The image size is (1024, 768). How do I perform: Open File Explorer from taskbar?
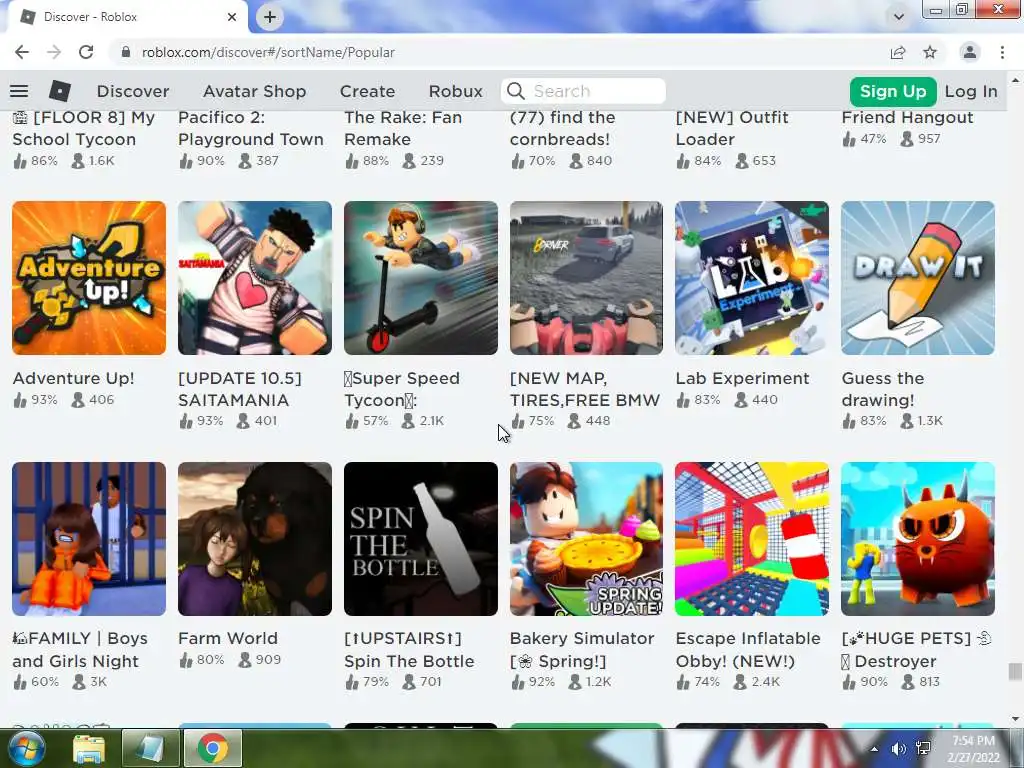pyautogui.click(x=89, y=748)
